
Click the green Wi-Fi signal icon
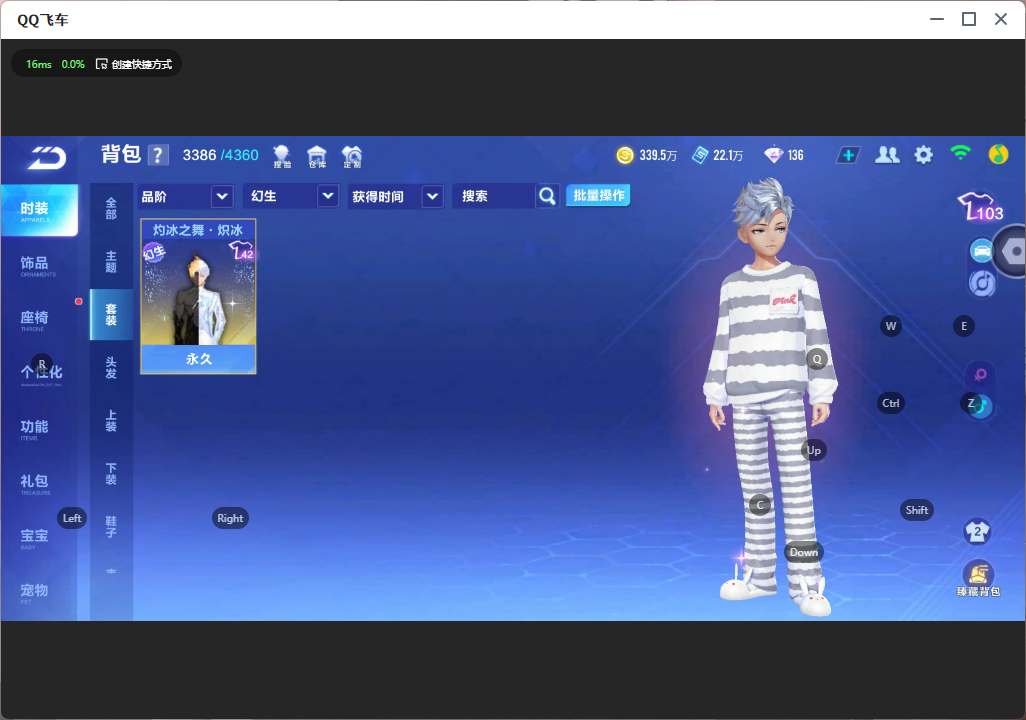pyautogui.click(x=960, y=153)
